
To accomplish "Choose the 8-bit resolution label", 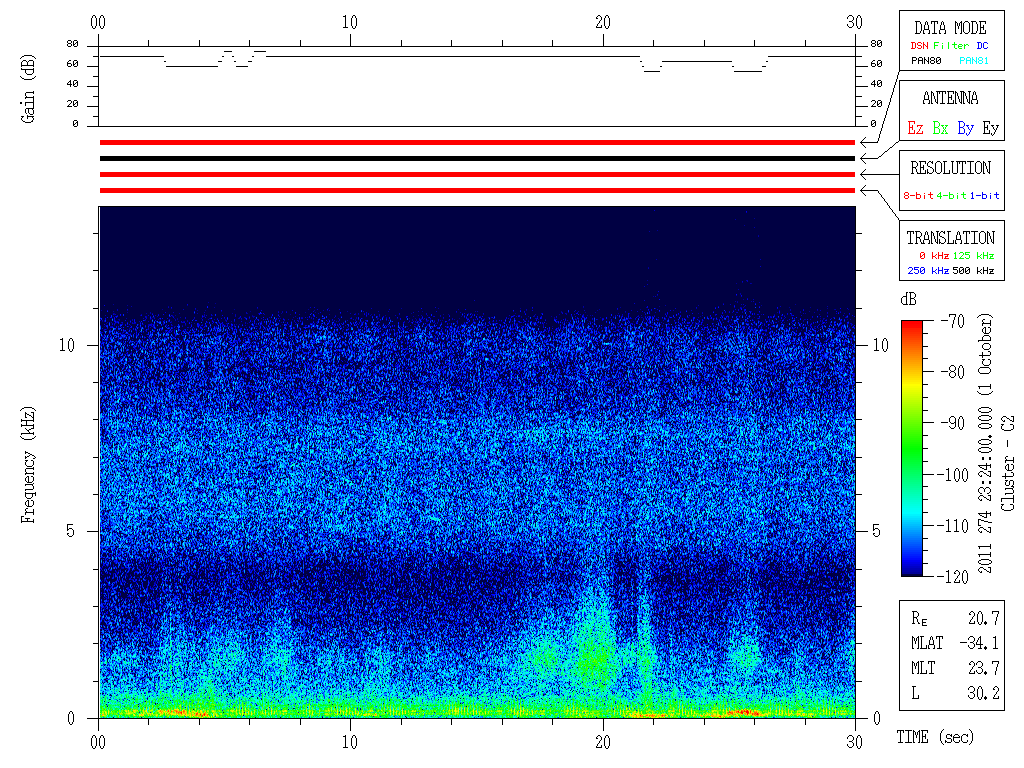I will [x=919, y=196].
